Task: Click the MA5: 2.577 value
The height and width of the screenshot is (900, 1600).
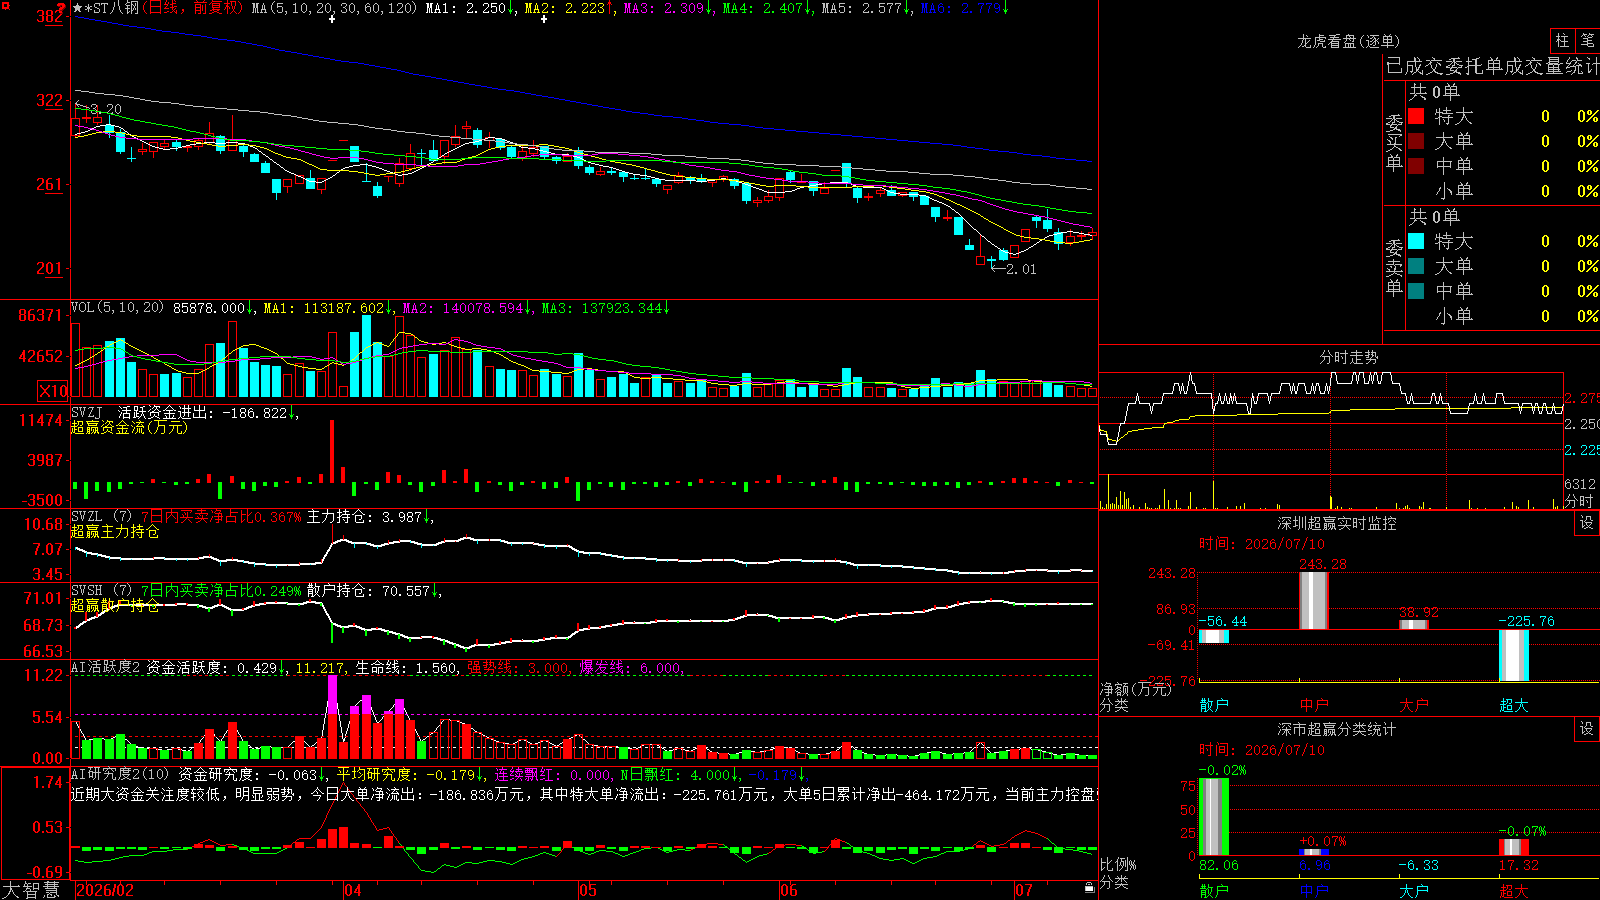Action: click(x=866, y=8)
